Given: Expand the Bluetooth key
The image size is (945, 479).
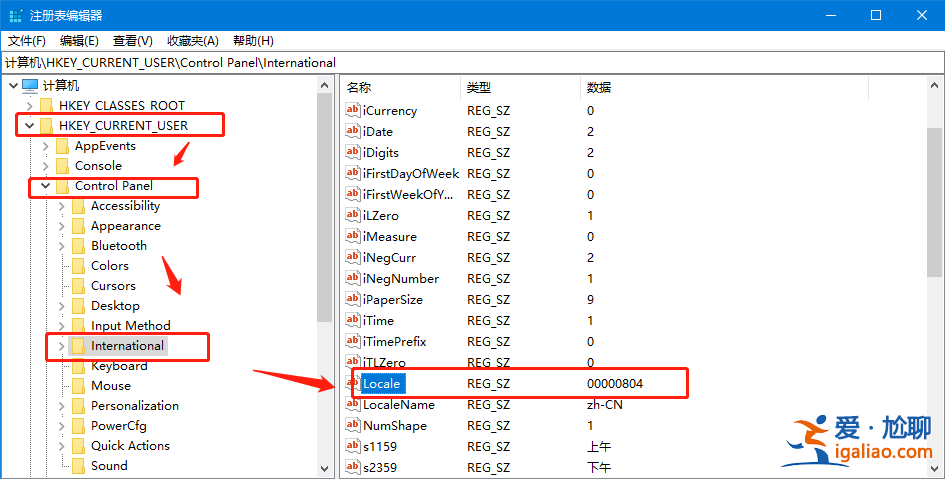Looking at the screenshot, I should click(61, 246).
